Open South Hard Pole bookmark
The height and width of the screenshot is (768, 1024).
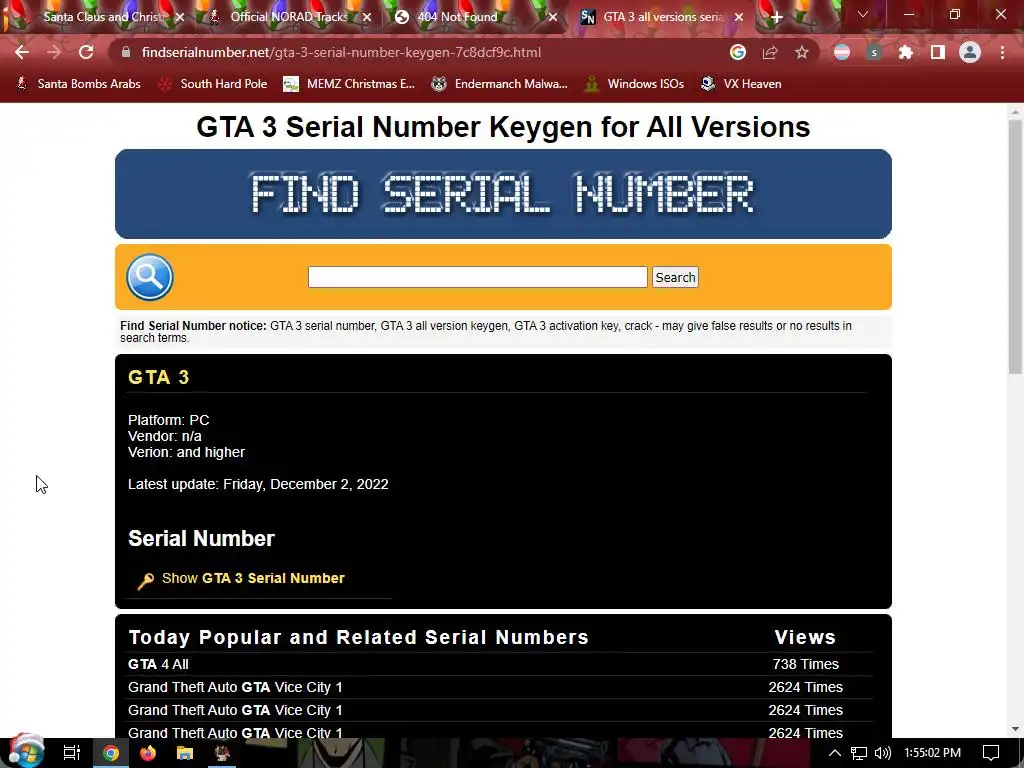214,84
